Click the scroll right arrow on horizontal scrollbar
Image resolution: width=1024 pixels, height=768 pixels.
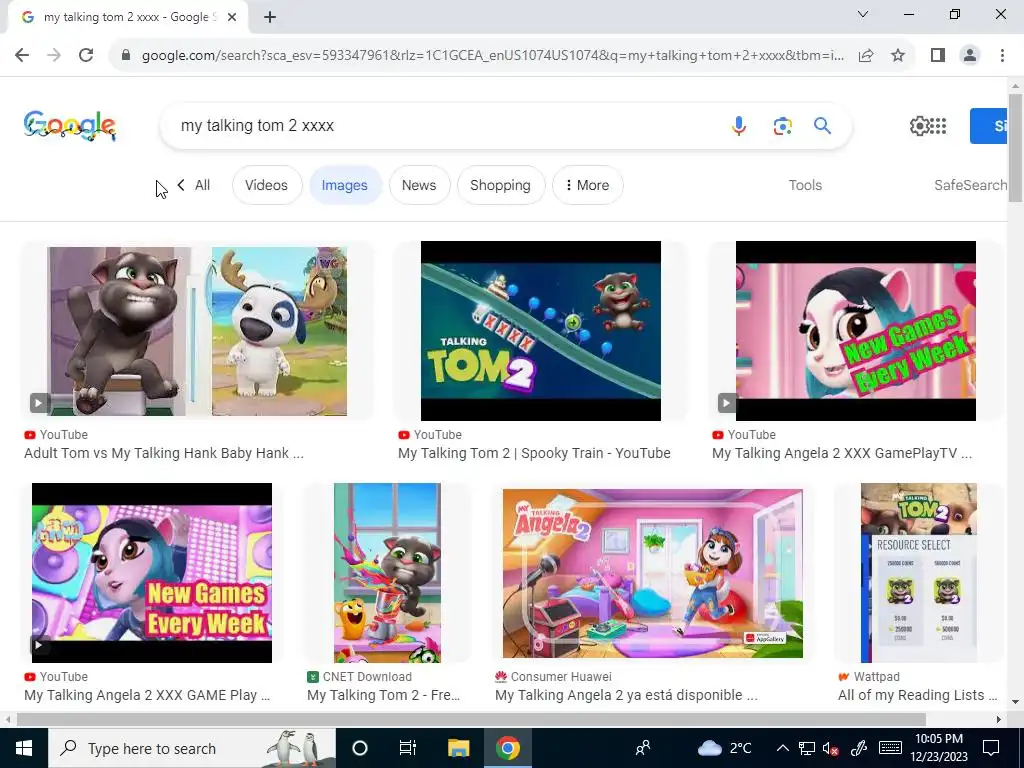coord(999,720)
